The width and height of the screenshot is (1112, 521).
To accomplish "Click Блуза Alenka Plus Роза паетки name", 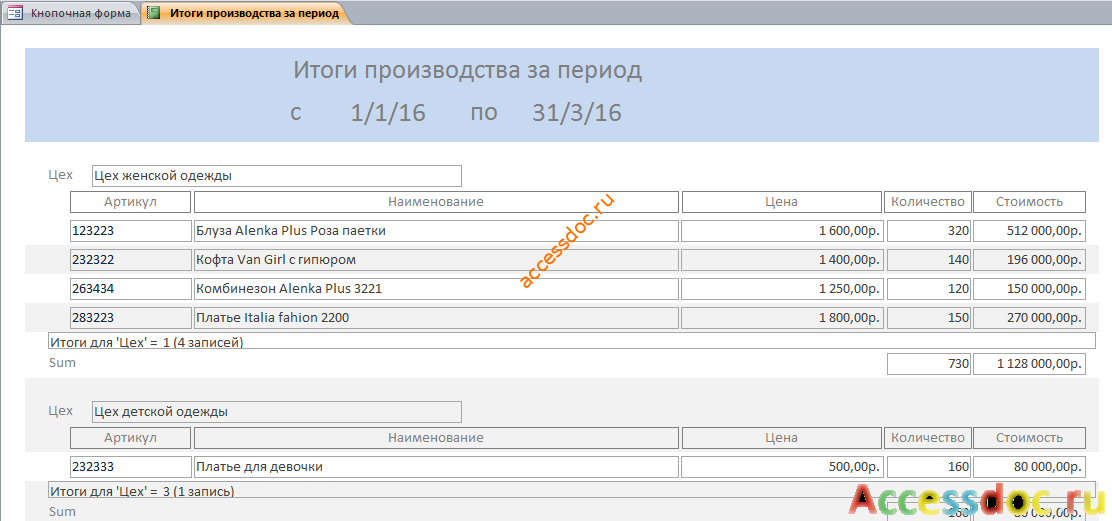I will pos(436,231).
